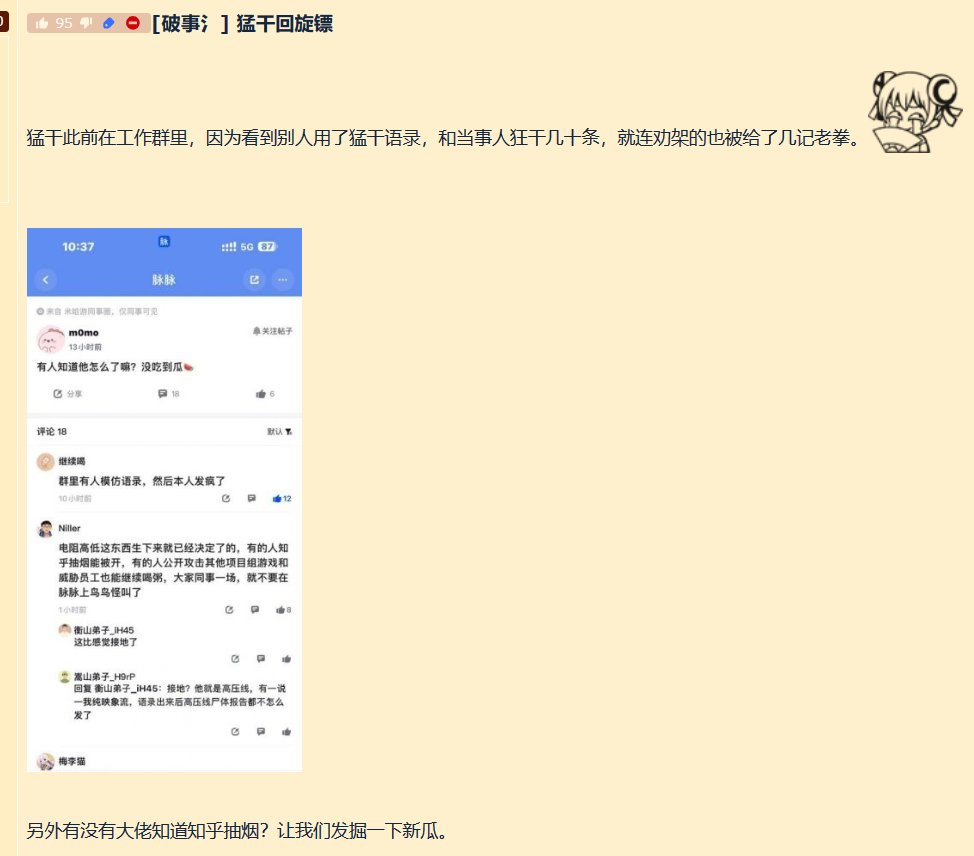Tap the 分享 share button under post

[x=69, y=394]
